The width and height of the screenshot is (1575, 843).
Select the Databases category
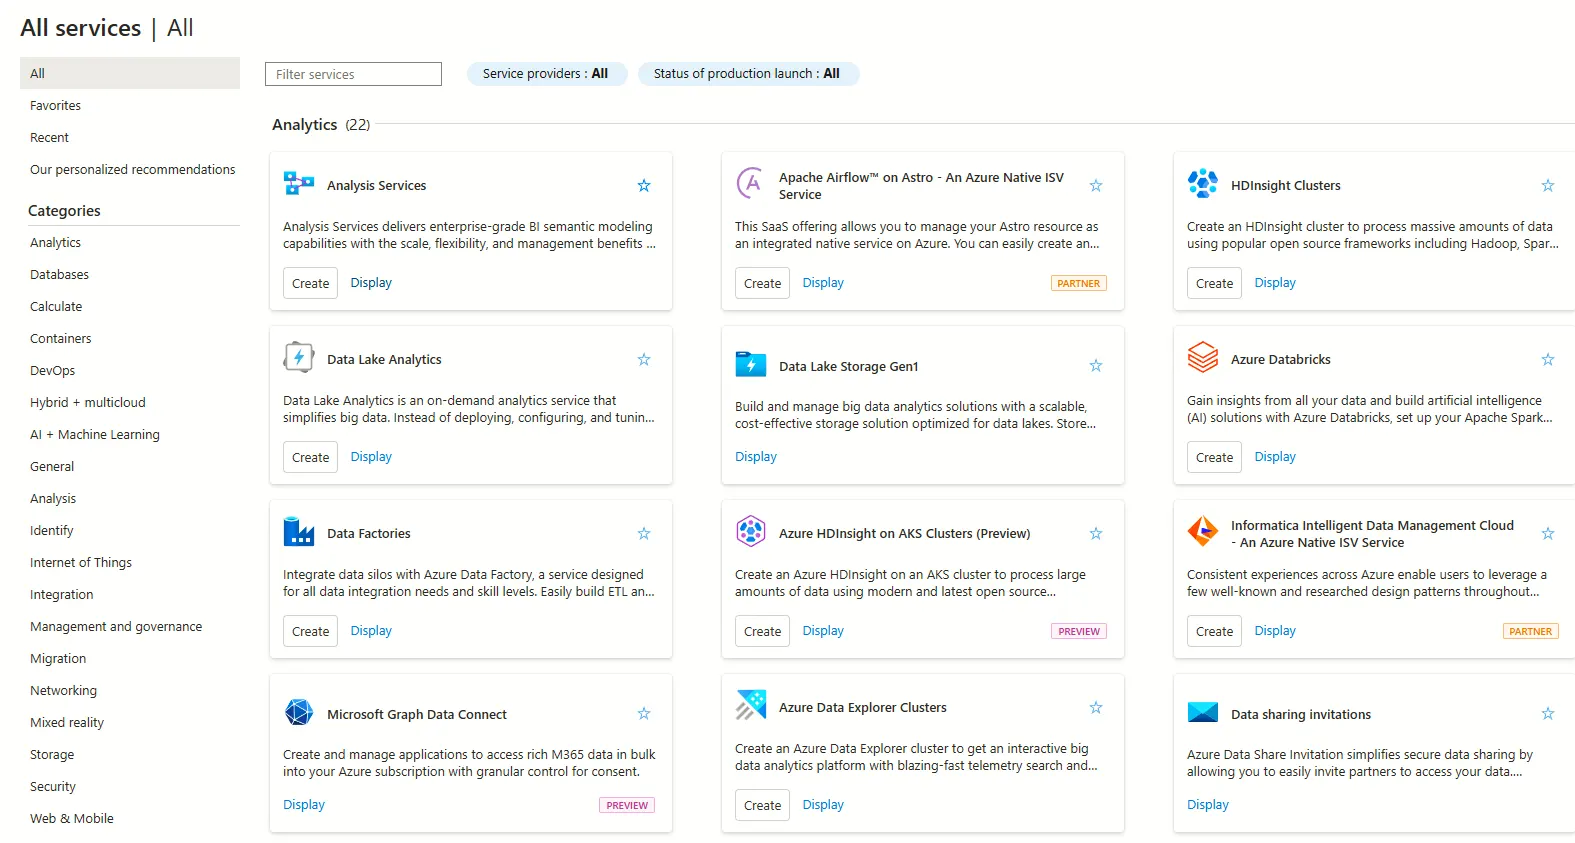click(x=60, y=274)
